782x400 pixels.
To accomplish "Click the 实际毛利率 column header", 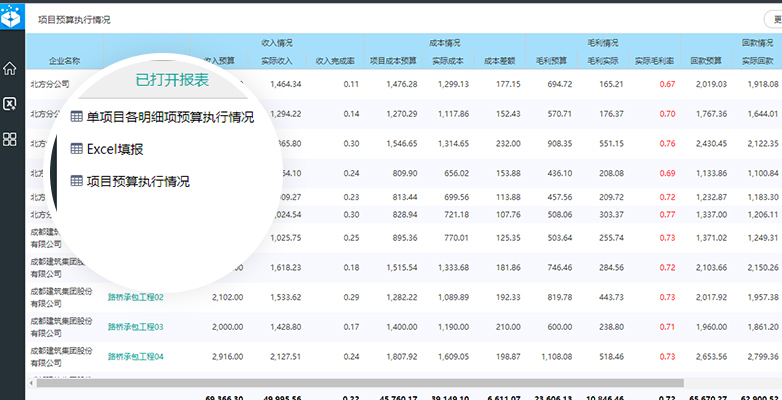I will (654, 61).
